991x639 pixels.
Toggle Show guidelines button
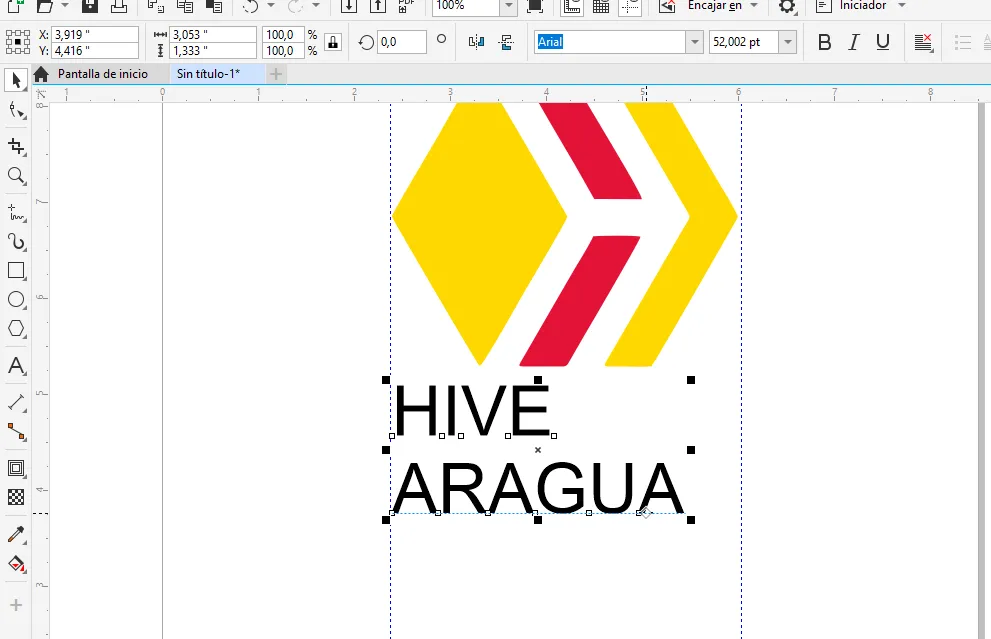coord(630,6)
